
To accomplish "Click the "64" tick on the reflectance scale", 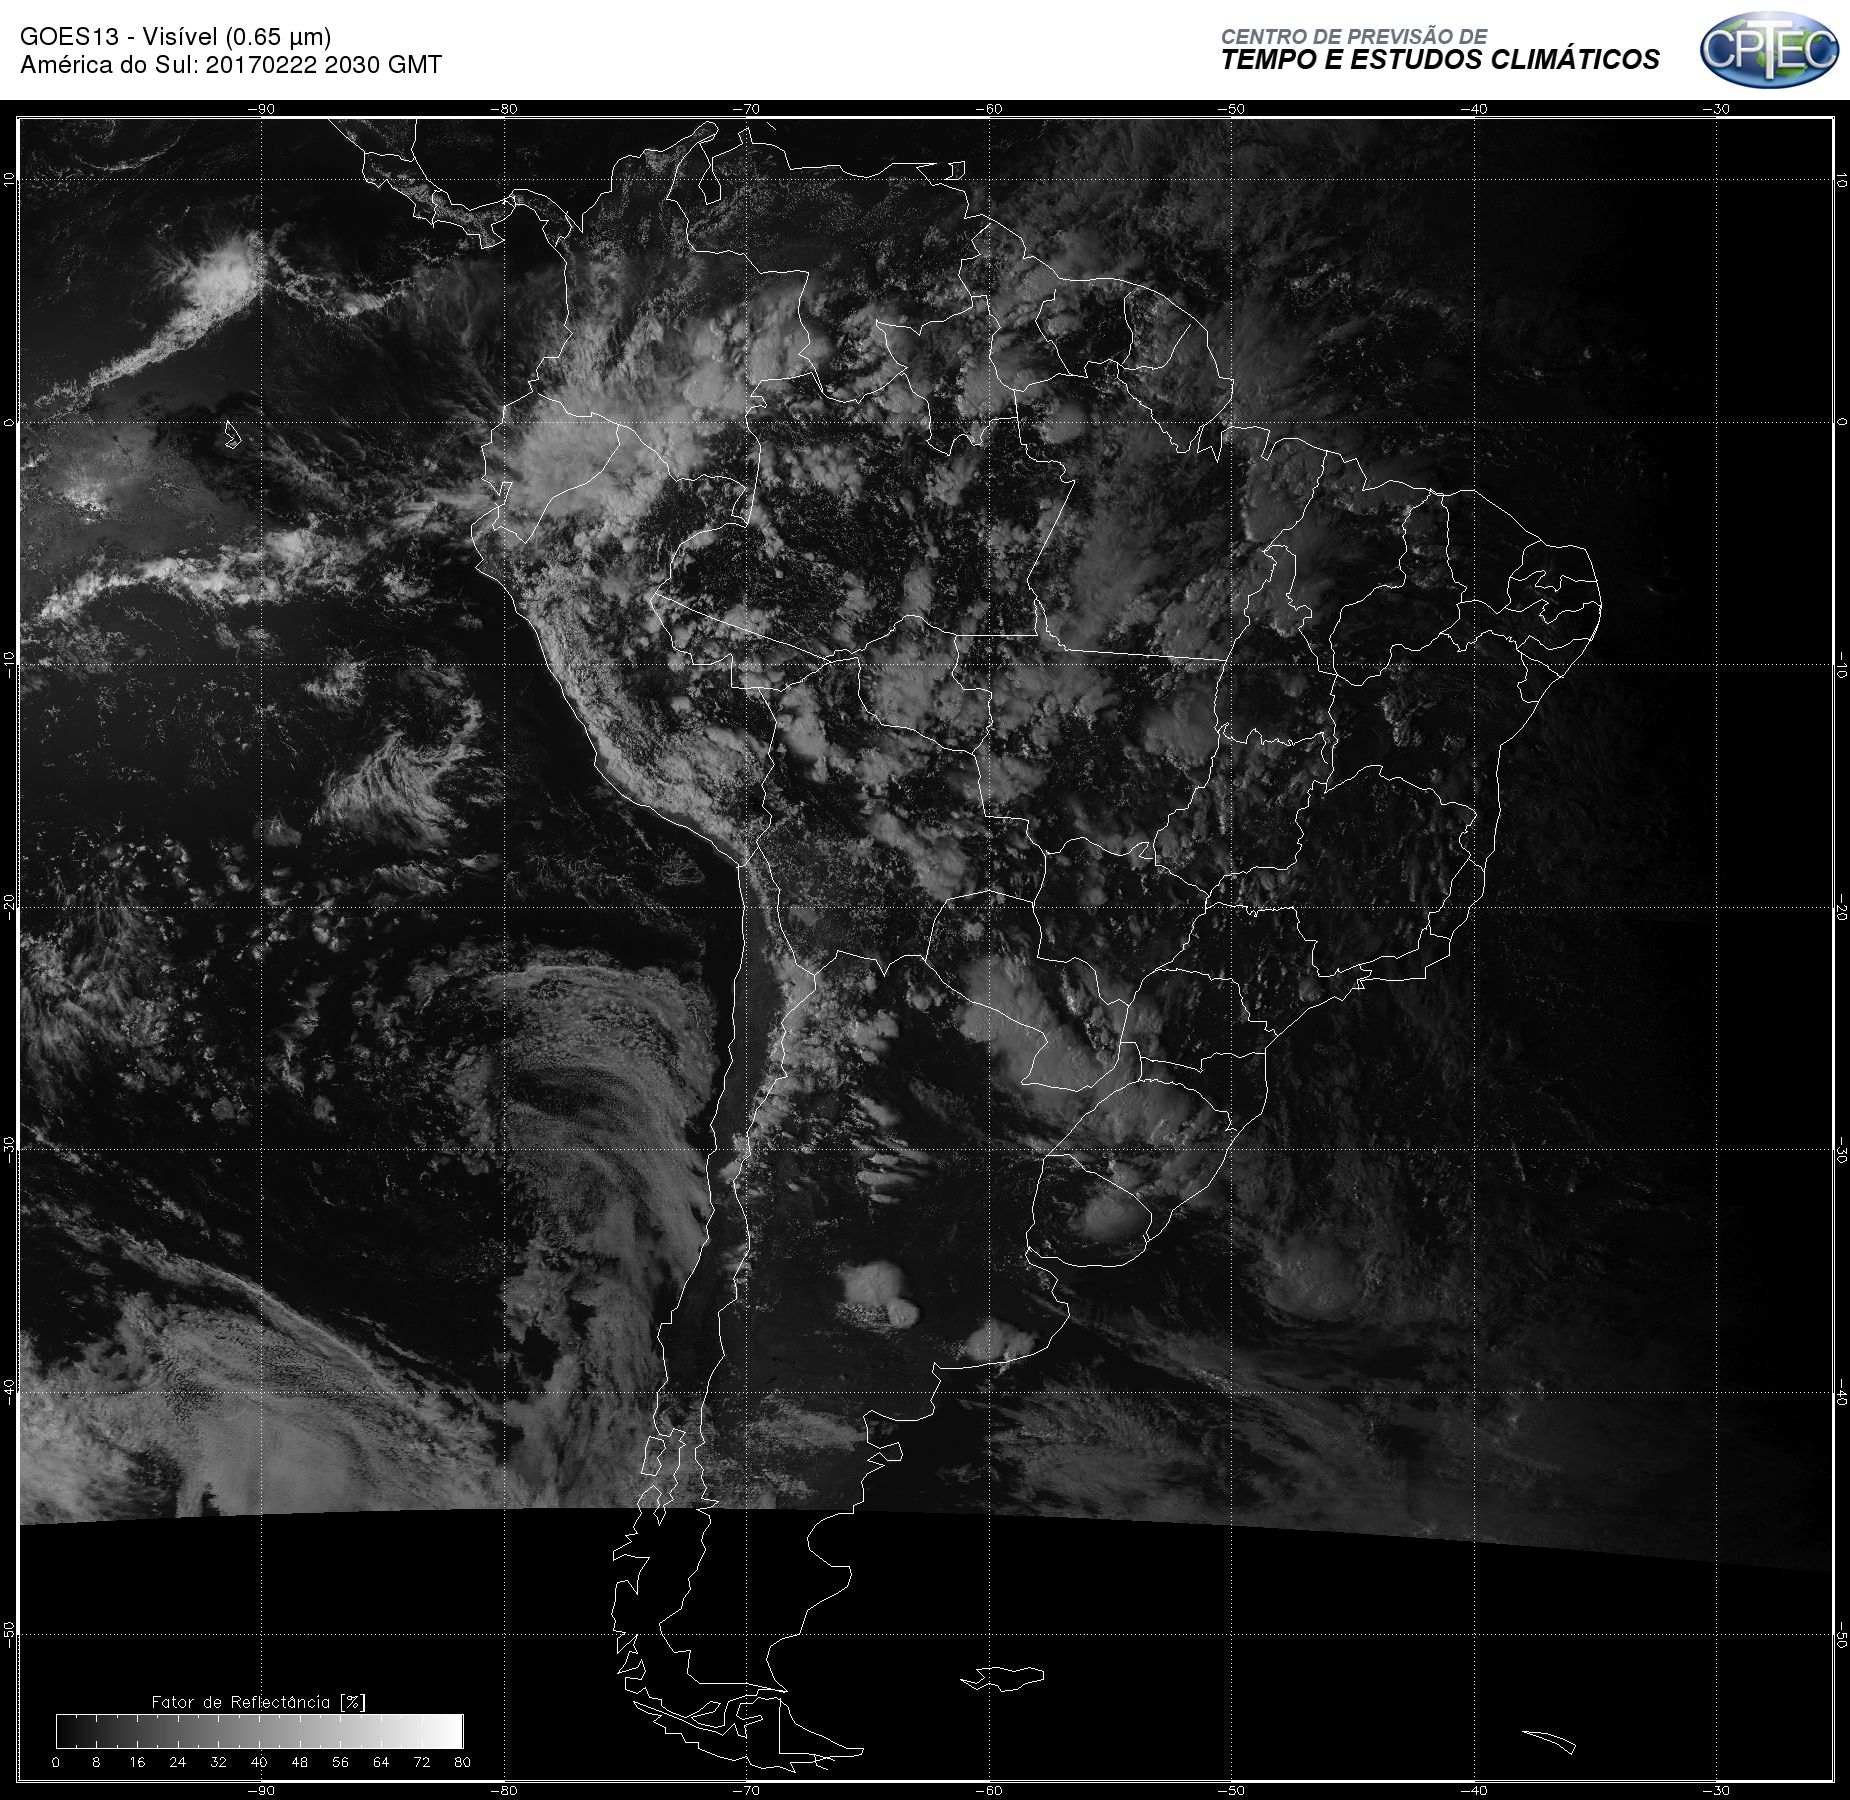I will [x=381, y=1762].
